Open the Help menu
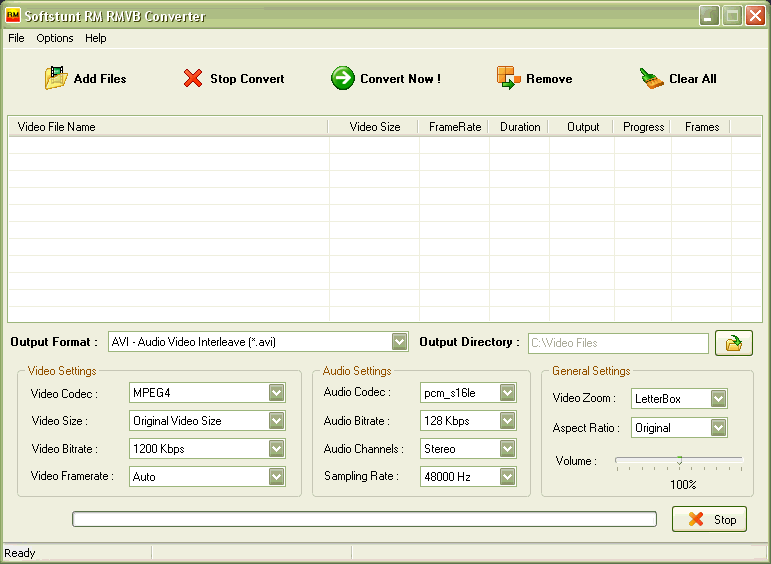 pos(95,38)
